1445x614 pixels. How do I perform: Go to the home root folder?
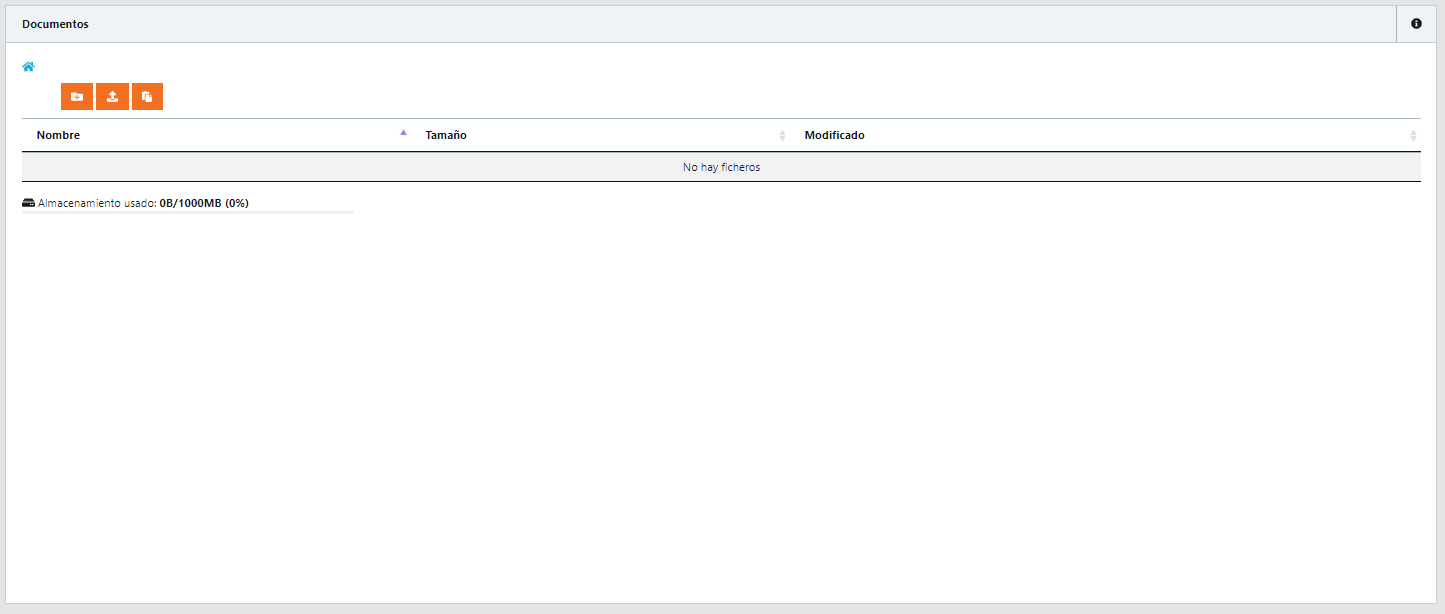coord(28,67)
